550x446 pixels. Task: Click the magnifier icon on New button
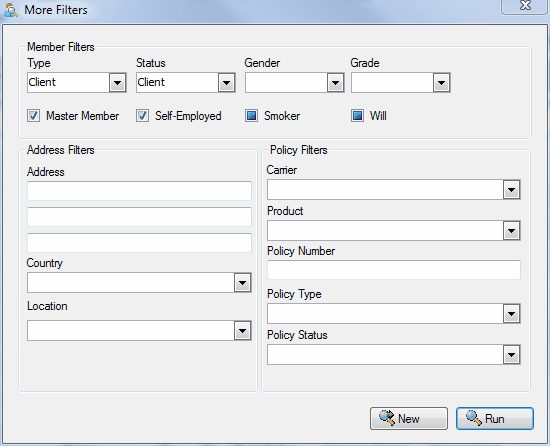point(387,418)
